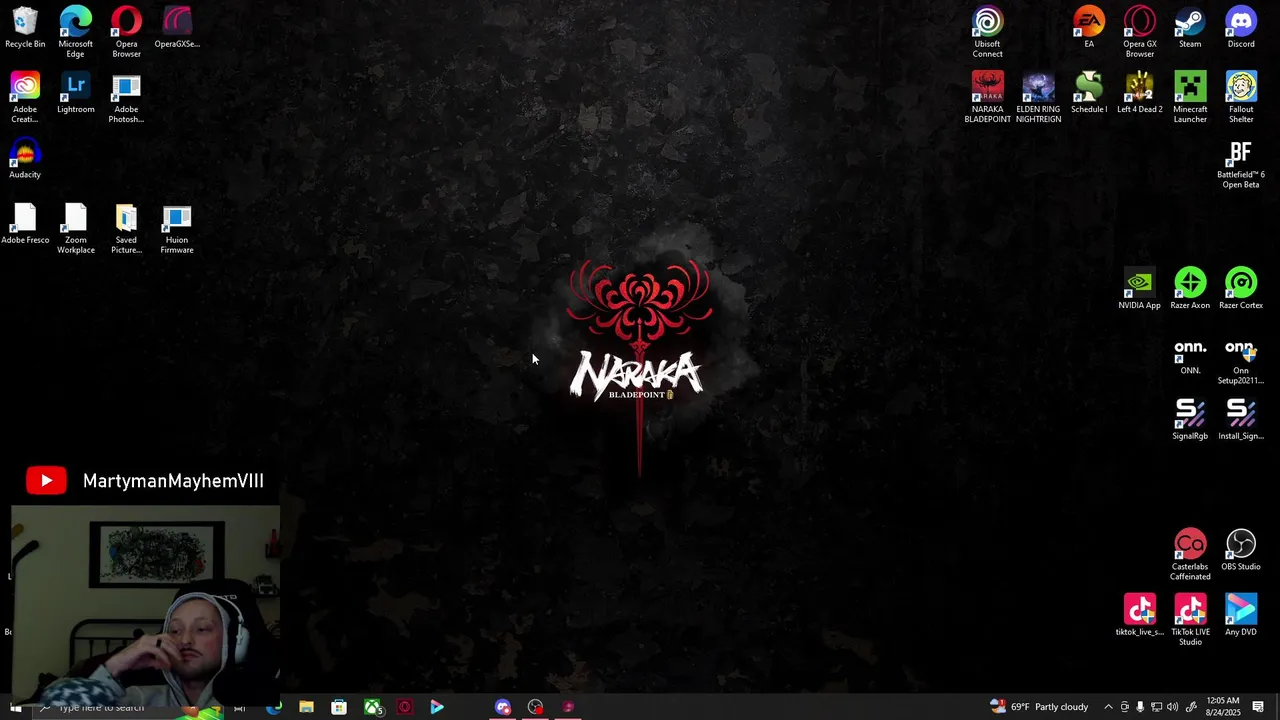Select the Huion Firmware desktop icon
Image resolution: width=1280 pixels, height=720 pixels.
click(177, 228)
